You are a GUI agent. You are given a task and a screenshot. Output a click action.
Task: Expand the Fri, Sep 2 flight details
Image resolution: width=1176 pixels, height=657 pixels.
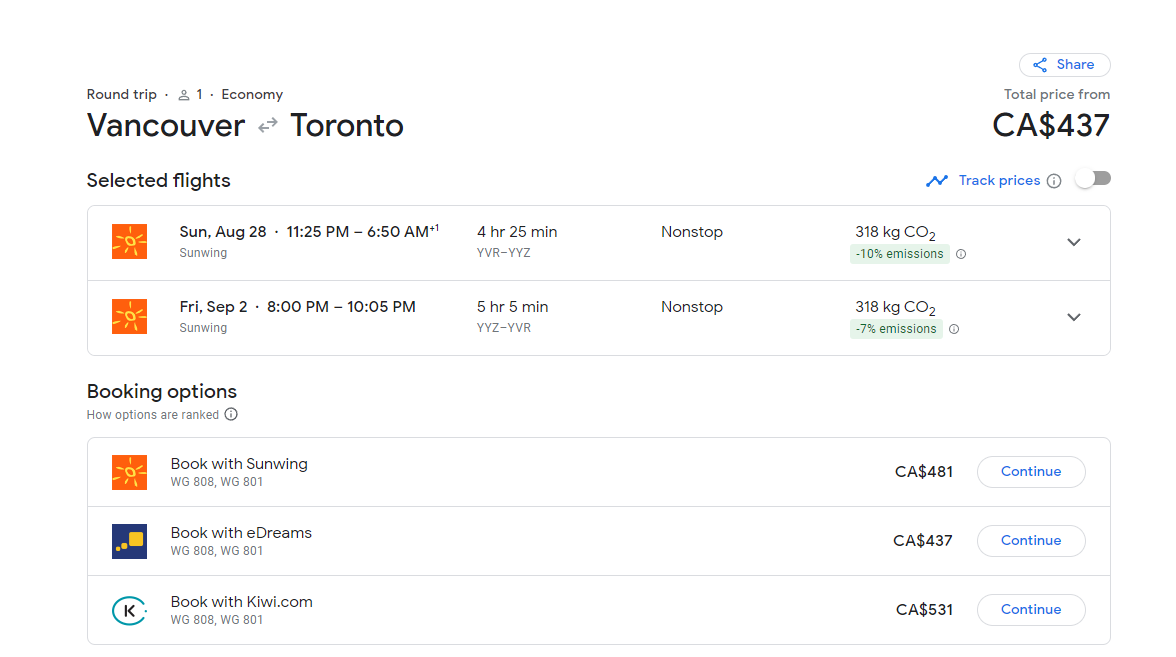1073,317
